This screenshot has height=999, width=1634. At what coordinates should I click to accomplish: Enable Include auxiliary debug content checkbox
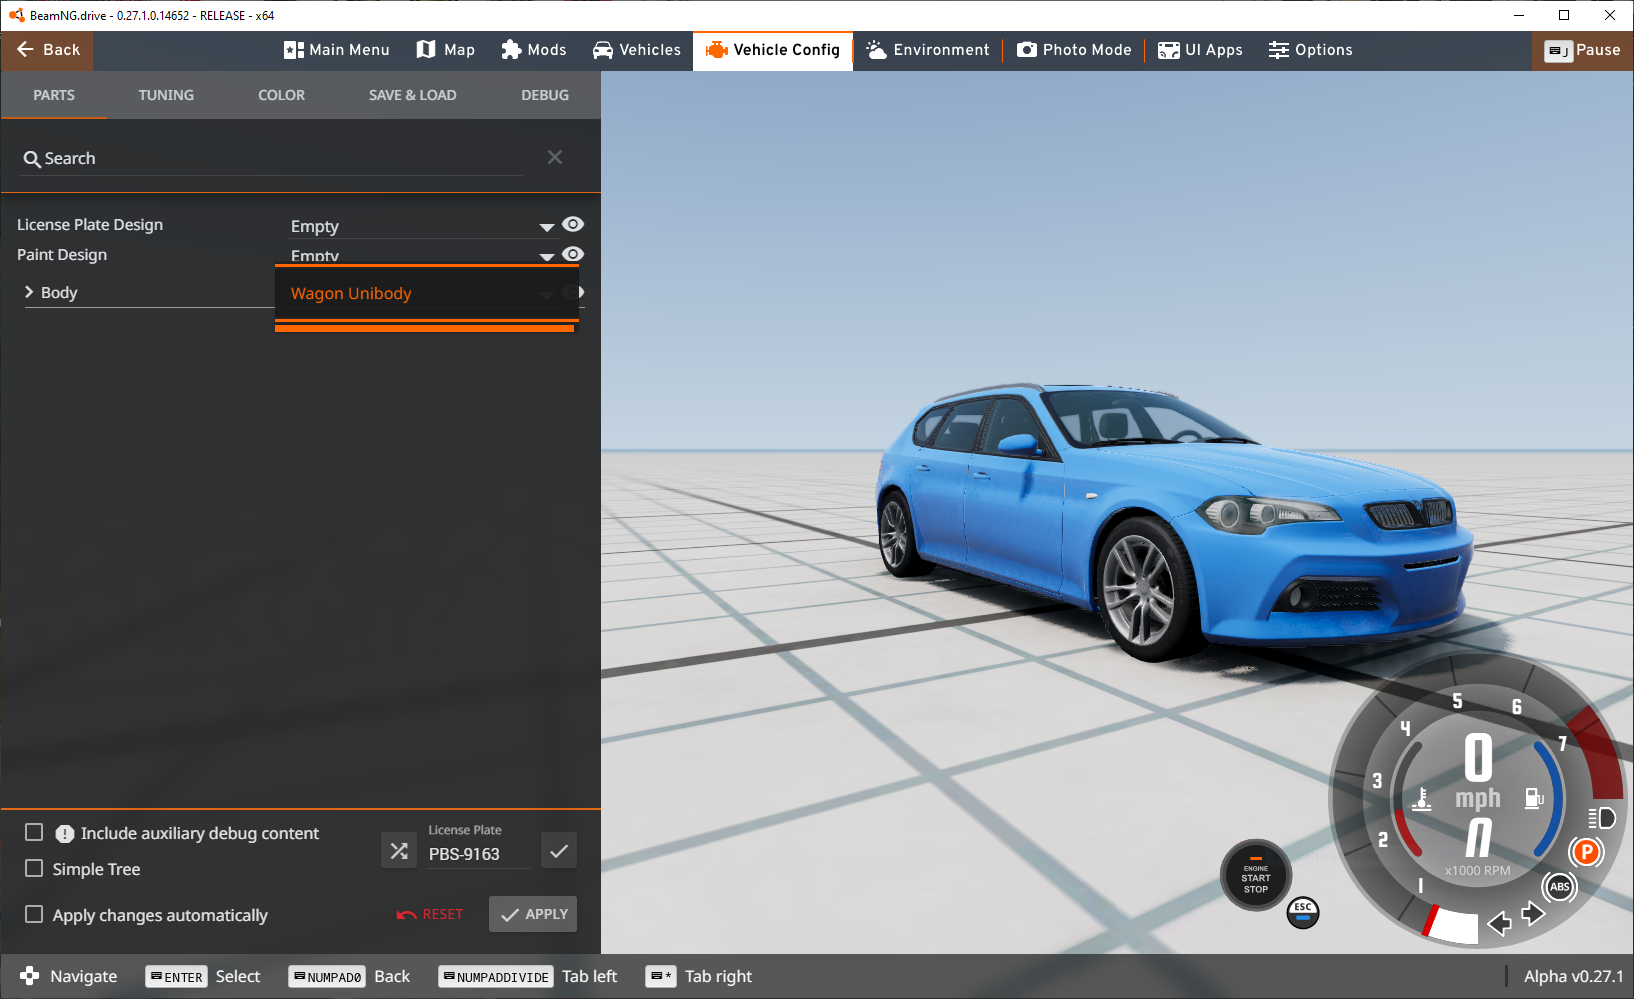[x=34, y=832]
